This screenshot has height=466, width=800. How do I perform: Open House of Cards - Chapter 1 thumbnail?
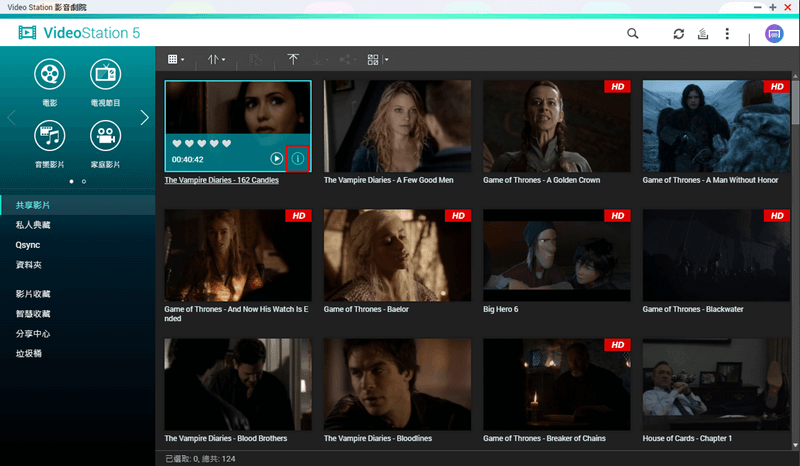pyautogui.click(x=716, y=384)
